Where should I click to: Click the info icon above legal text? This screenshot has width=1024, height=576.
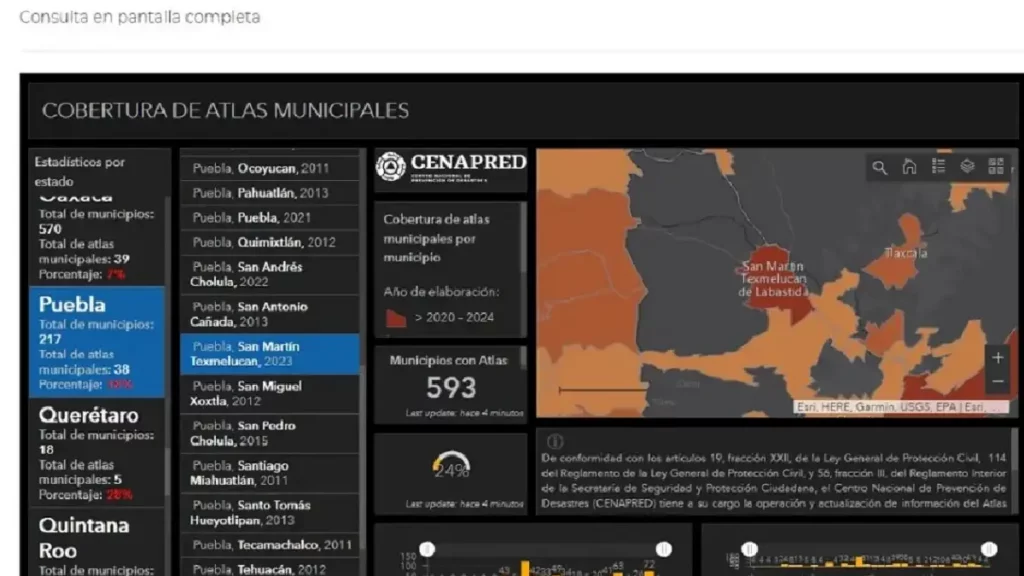555,441
